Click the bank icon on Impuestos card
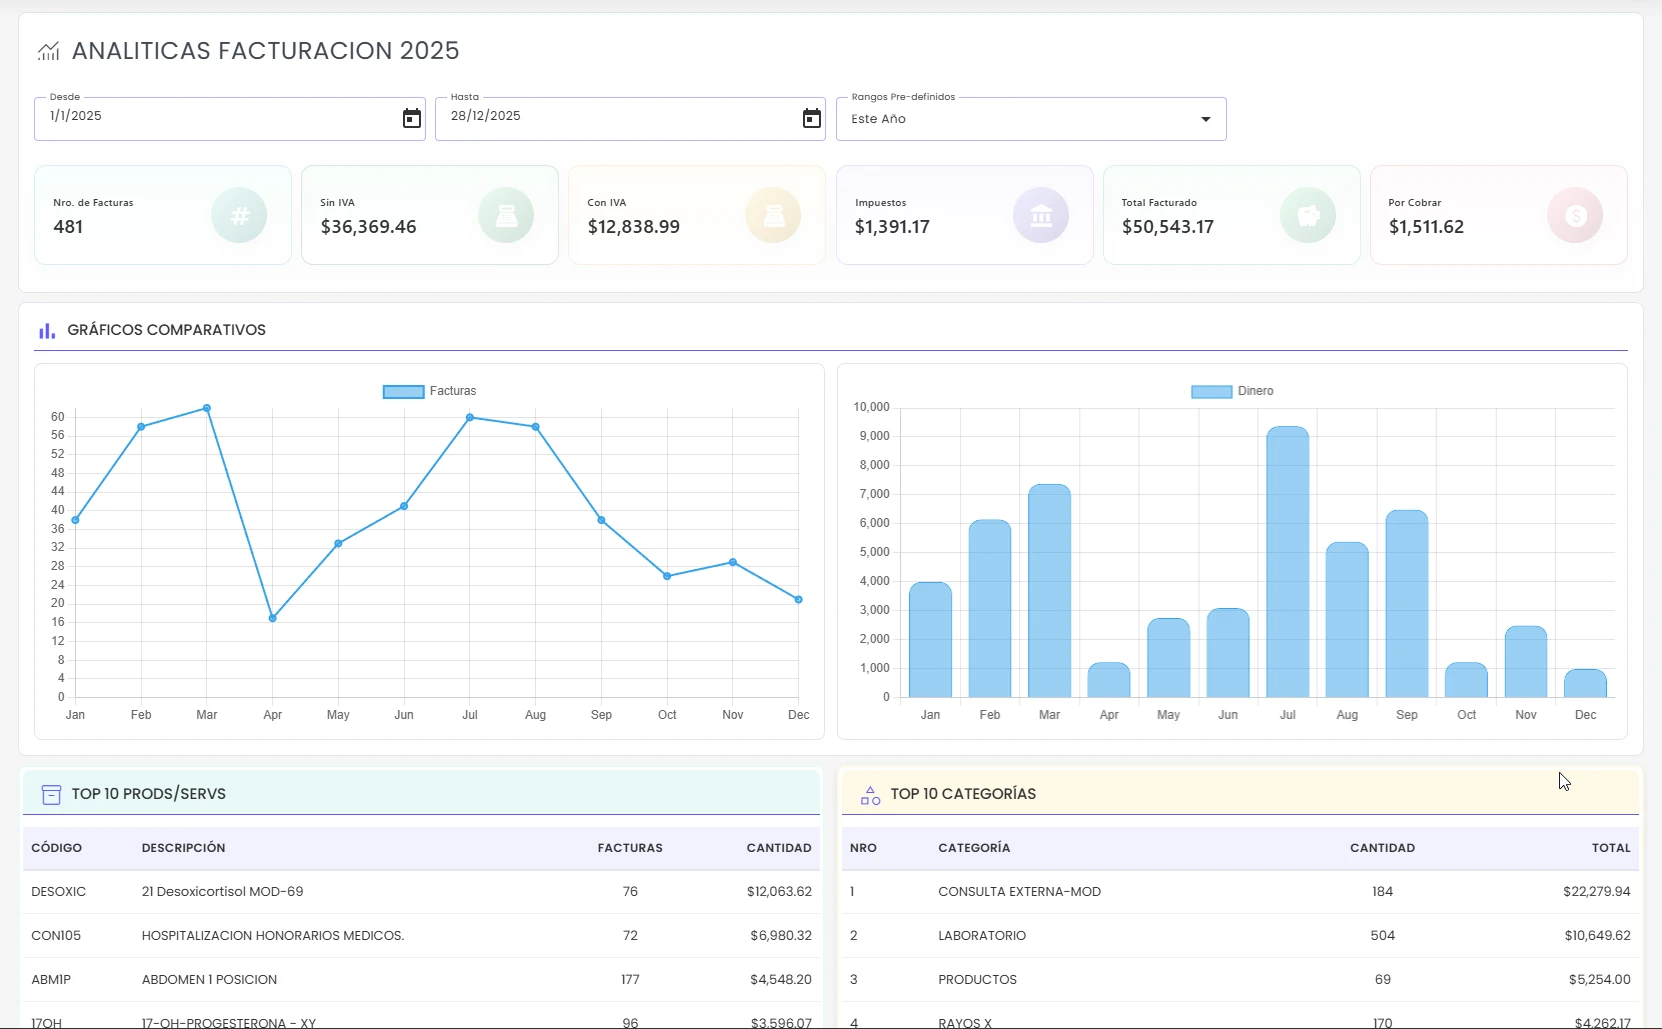Screen dimensions: 1662x1029 click(1041, 215)
